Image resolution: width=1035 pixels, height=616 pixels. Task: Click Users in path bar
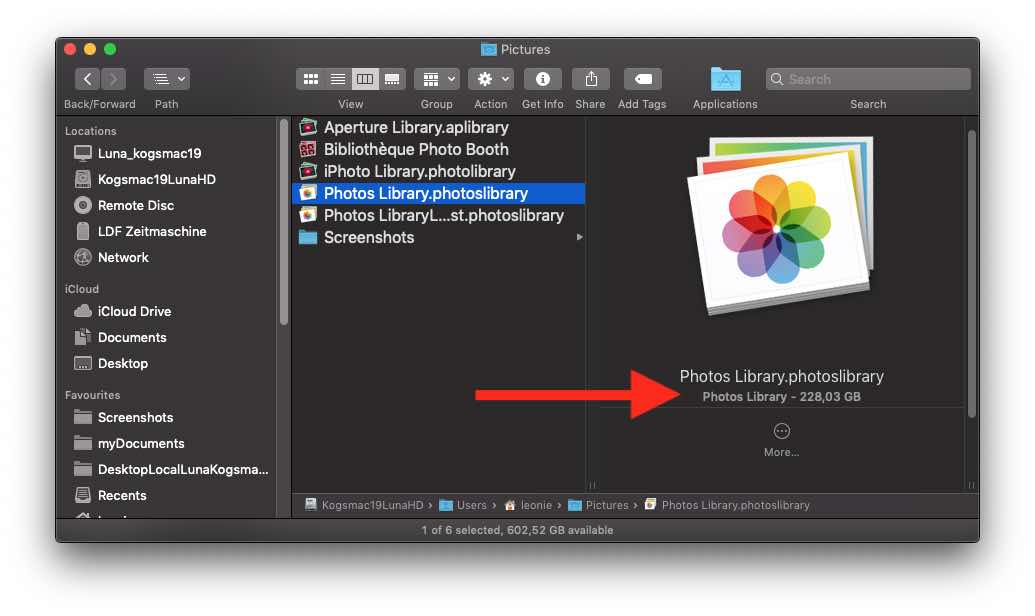click(x=471, y=505)
